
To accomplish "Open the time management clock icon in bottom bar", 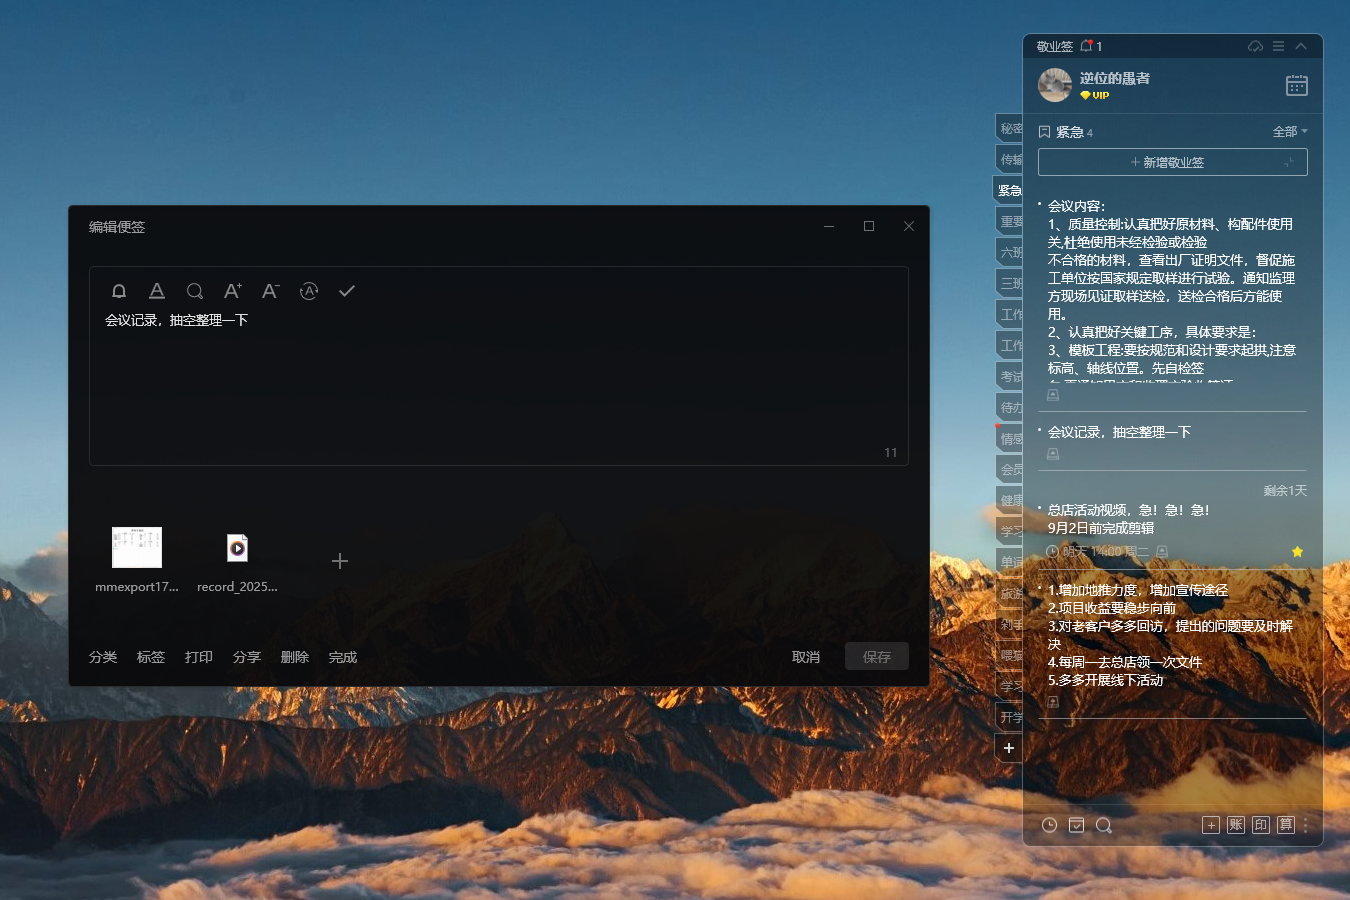I will click(x=1049, y=825).
